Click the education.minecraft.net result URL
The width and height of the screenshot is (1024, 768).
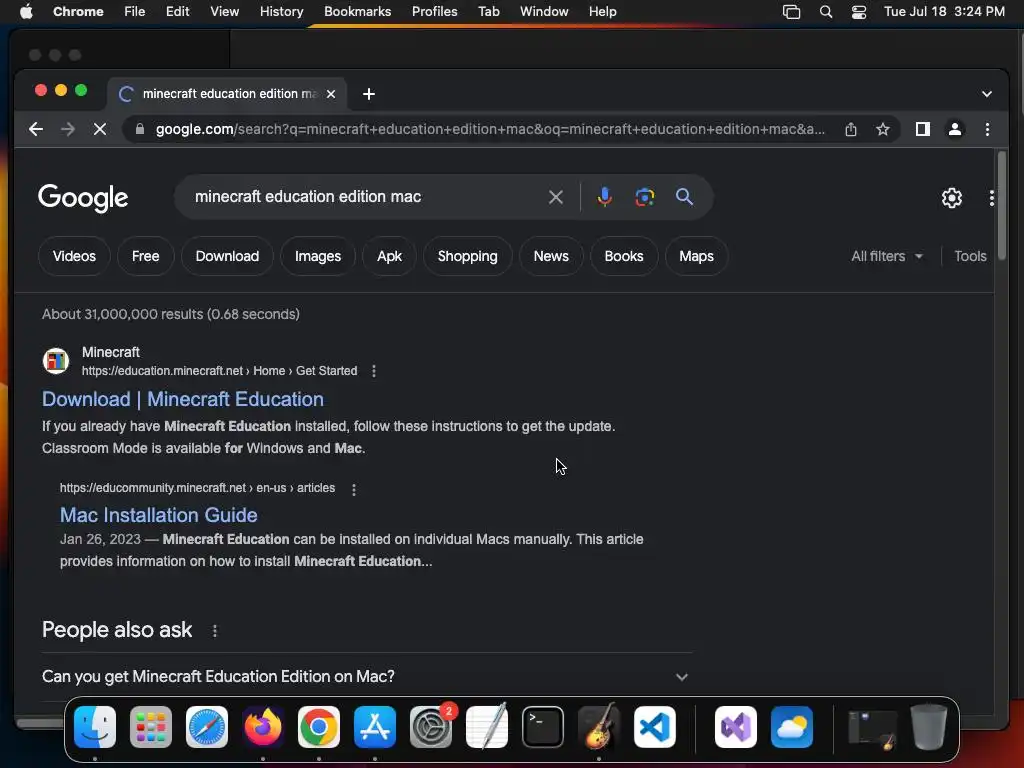[219, 371]
